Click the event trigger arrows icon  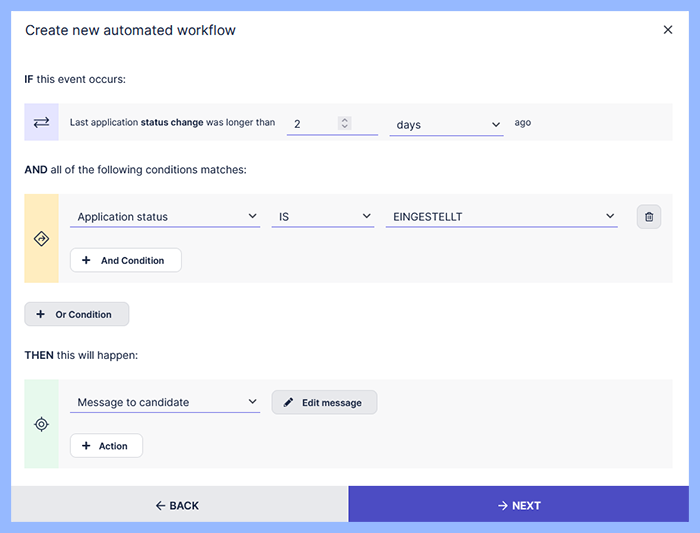pyautogui.click(x=41, y=122)
